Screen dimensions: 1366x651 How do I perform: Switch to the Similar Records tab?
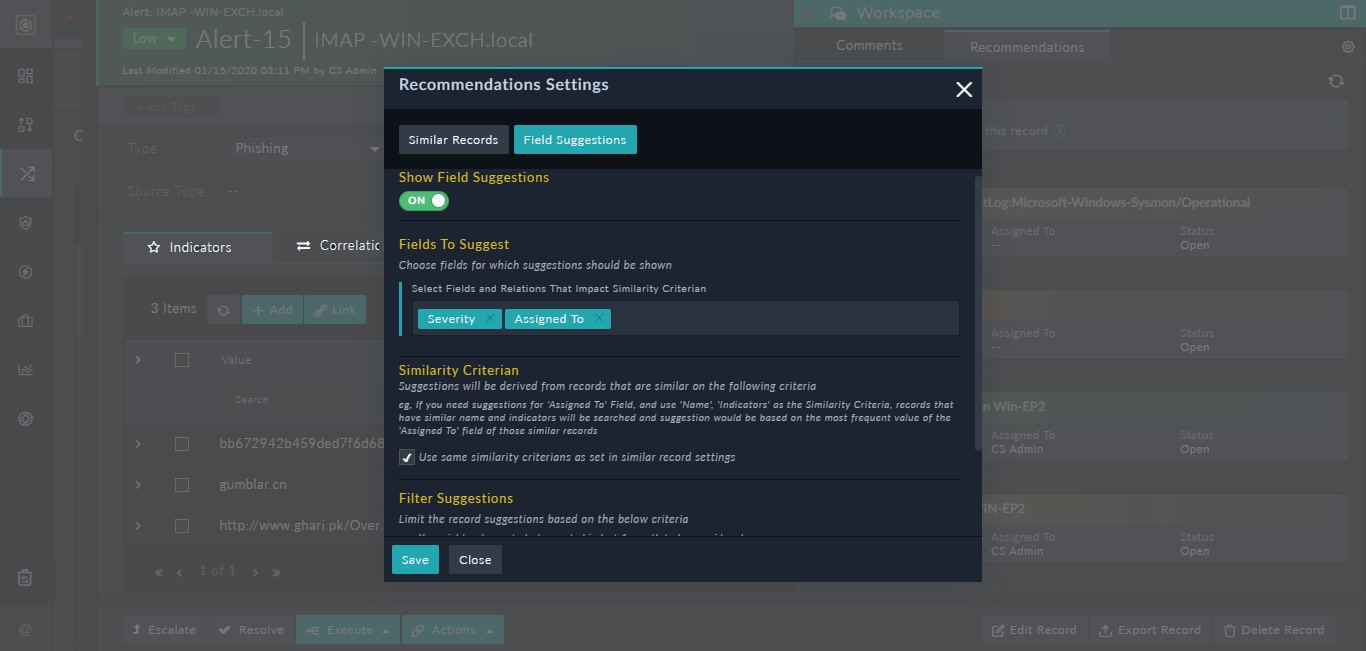click(x=453, y=139)
